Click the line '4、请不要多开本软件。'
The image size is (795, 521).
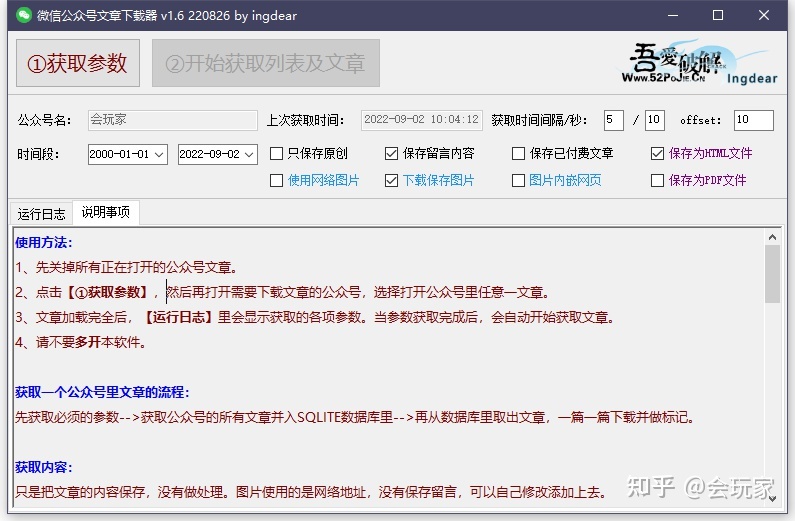coord(81,342)
